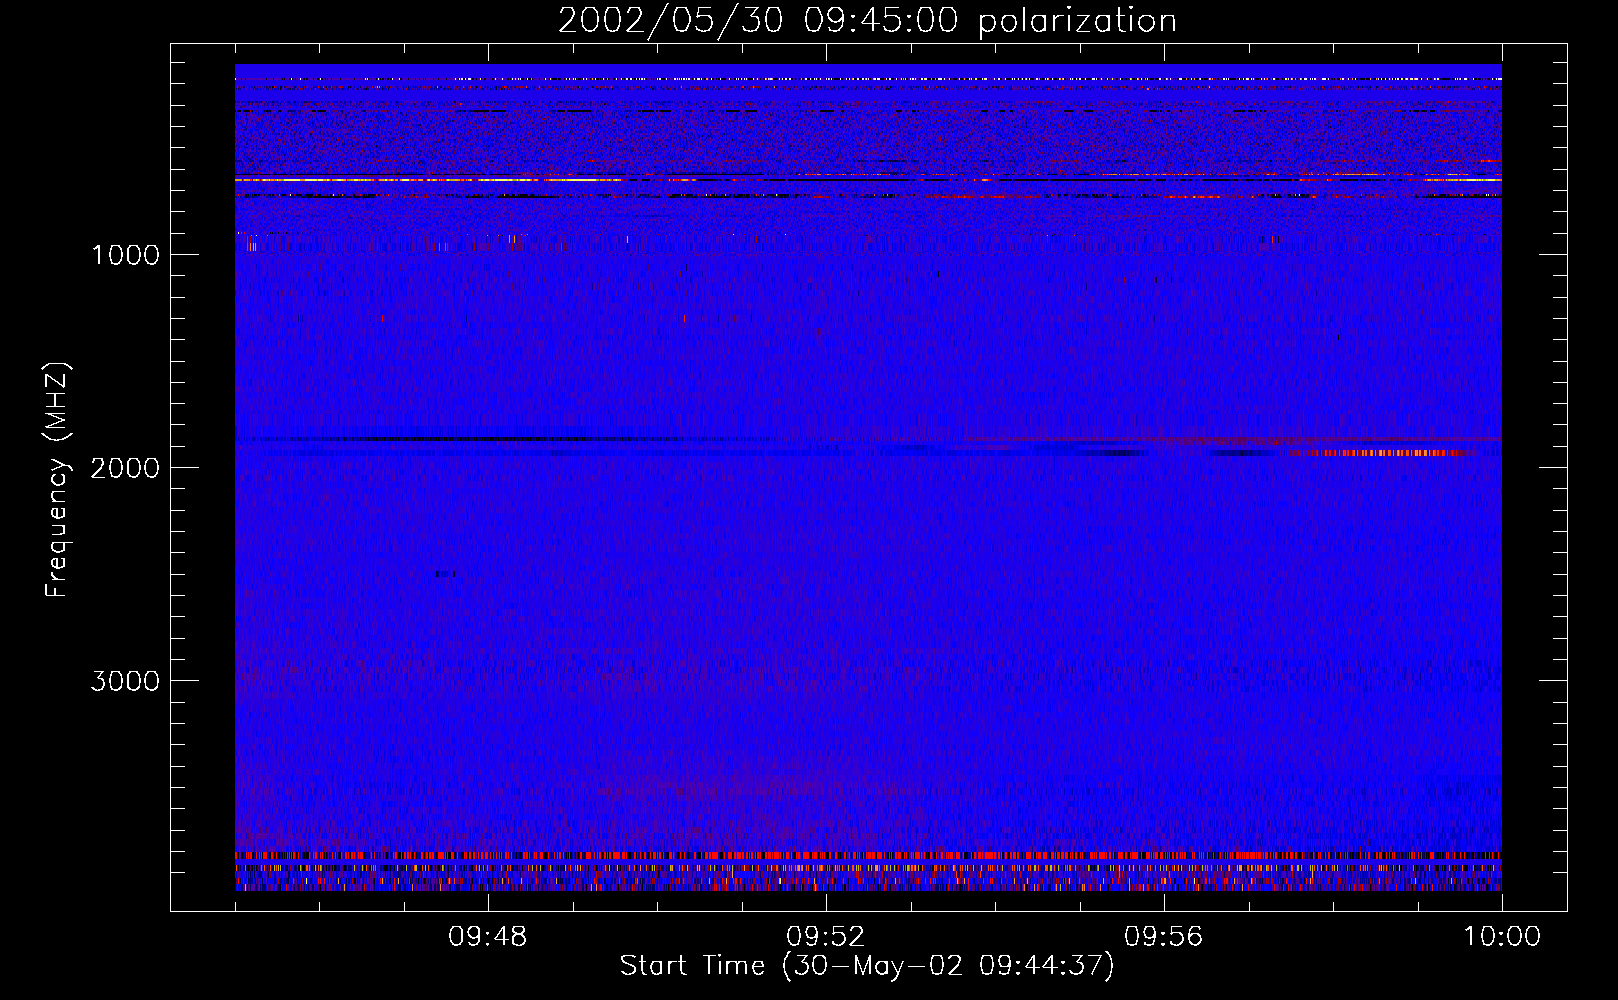Select the 1000 frequency tick label
The height and width of the screenshot is (1000, 1618).
125,255
